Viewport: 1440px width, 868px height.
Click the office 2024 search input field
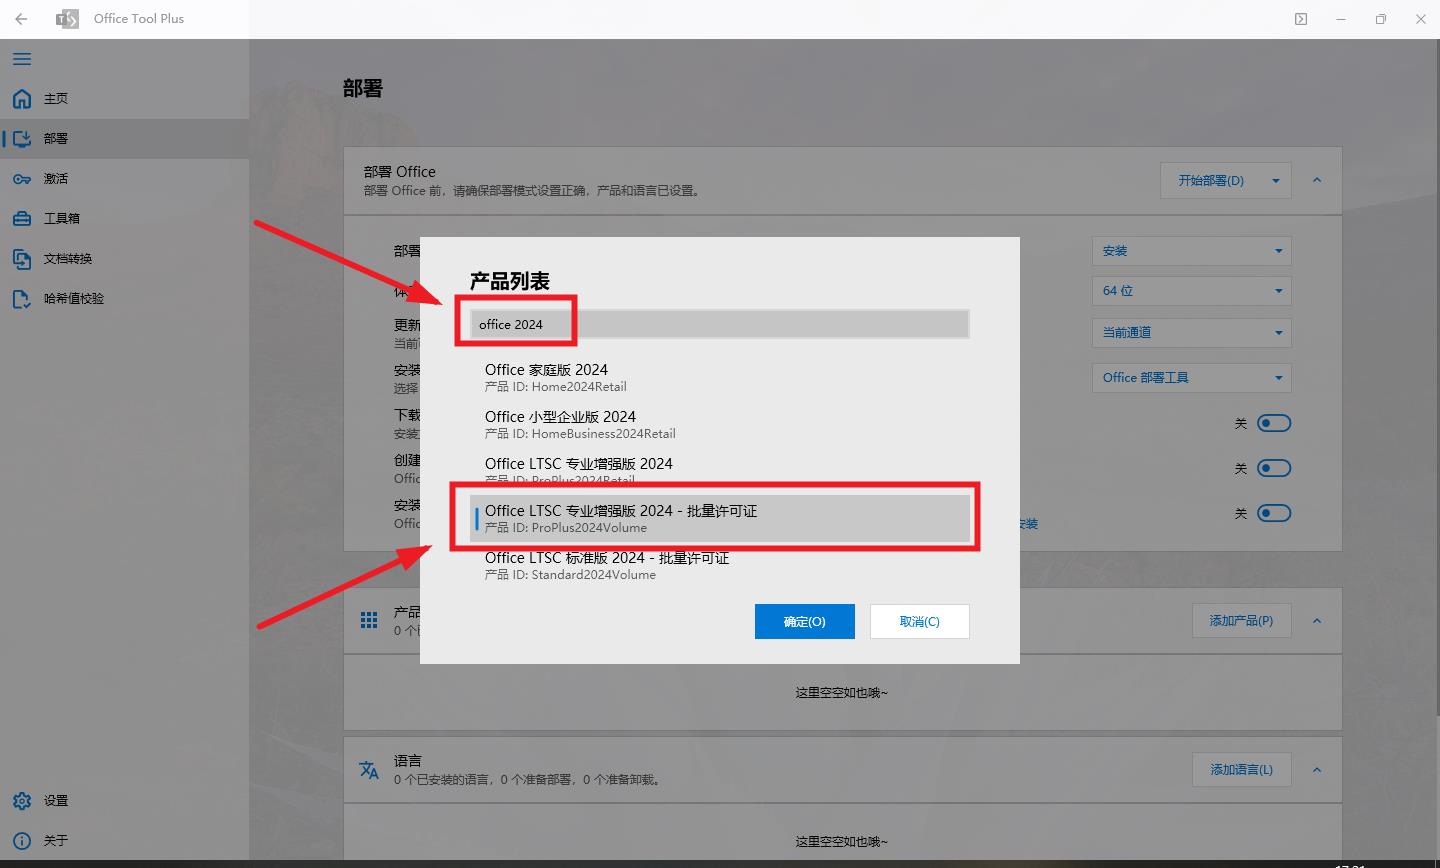pos(712,323)
